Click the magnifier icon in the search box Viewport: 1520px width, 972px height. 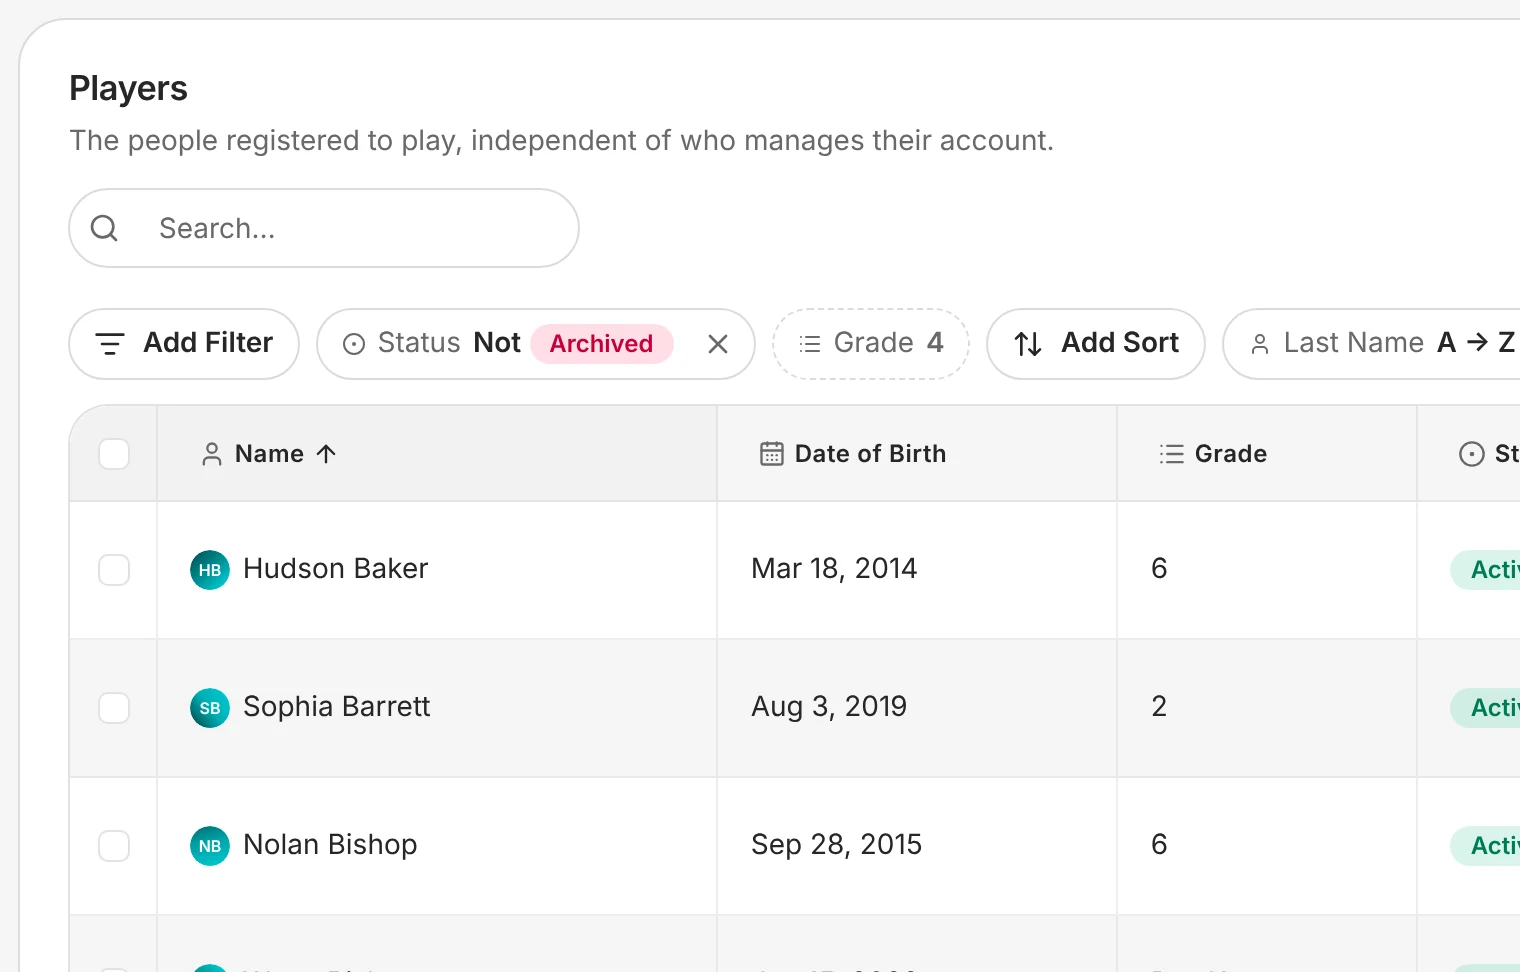pos(104,228)
